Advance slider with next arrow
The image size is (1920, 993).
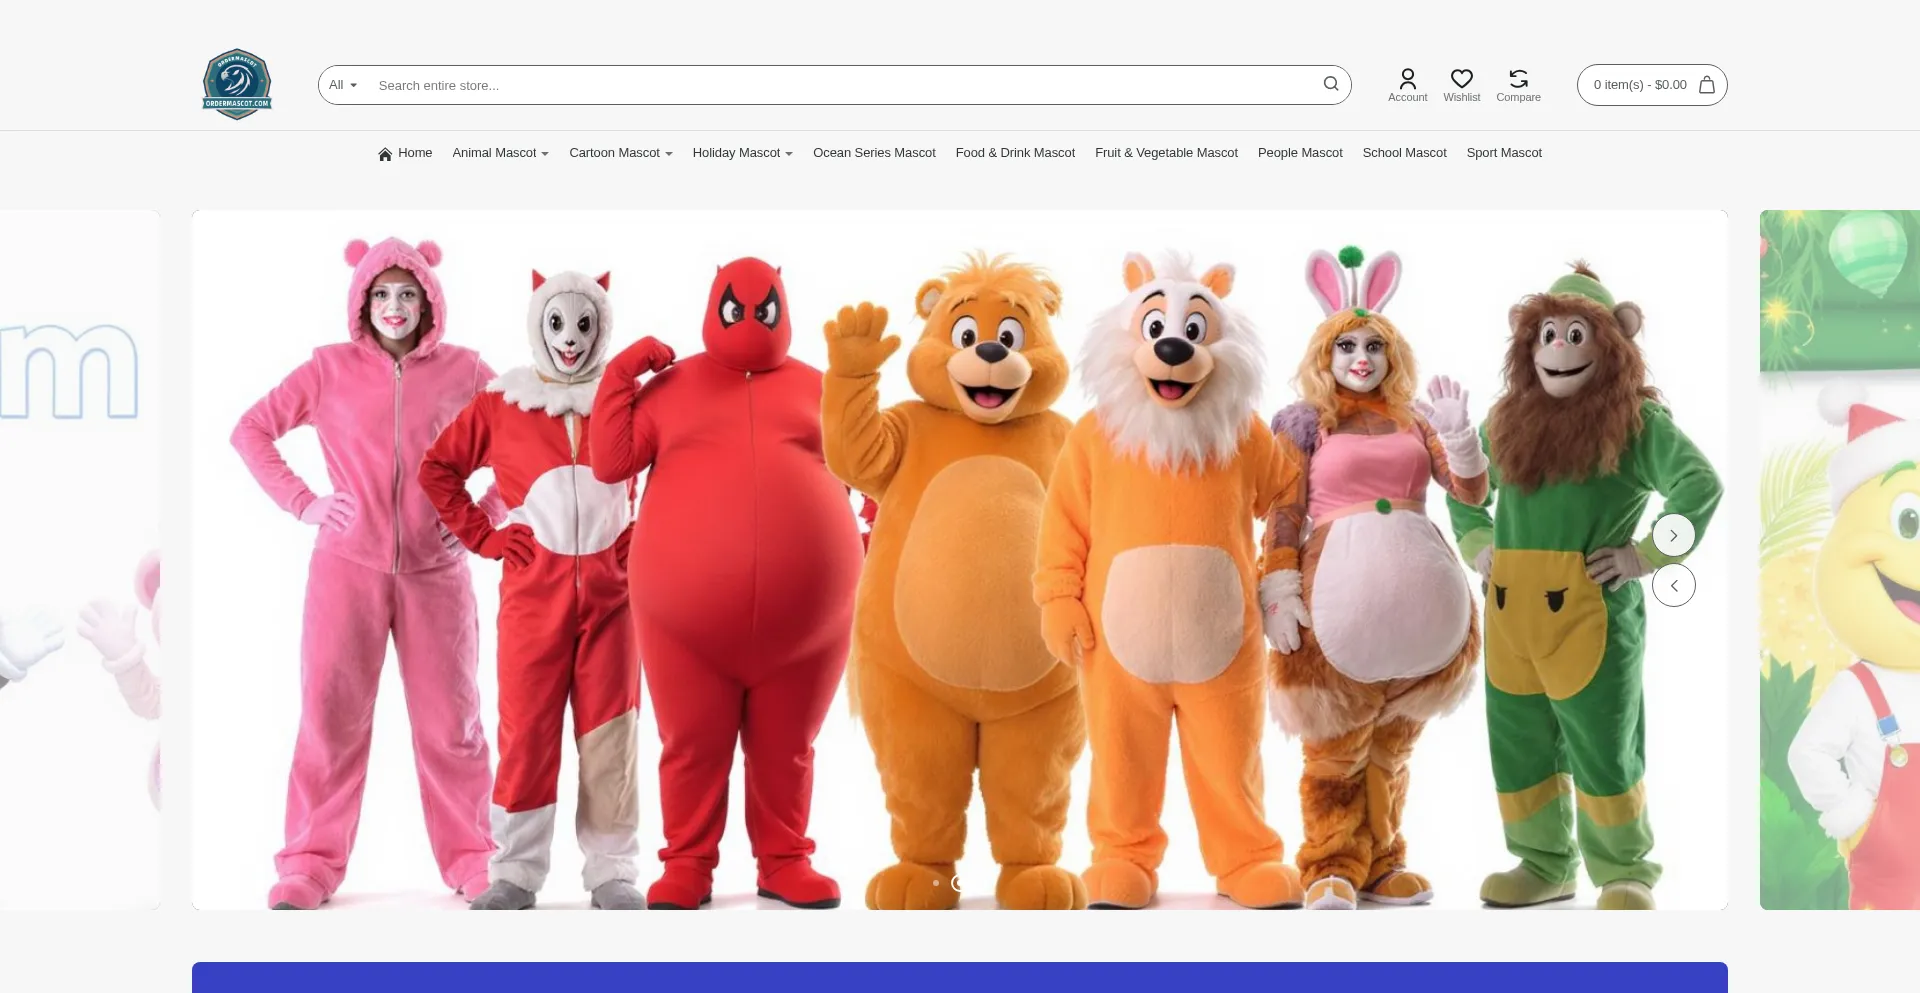click(x=1673, y=535)
